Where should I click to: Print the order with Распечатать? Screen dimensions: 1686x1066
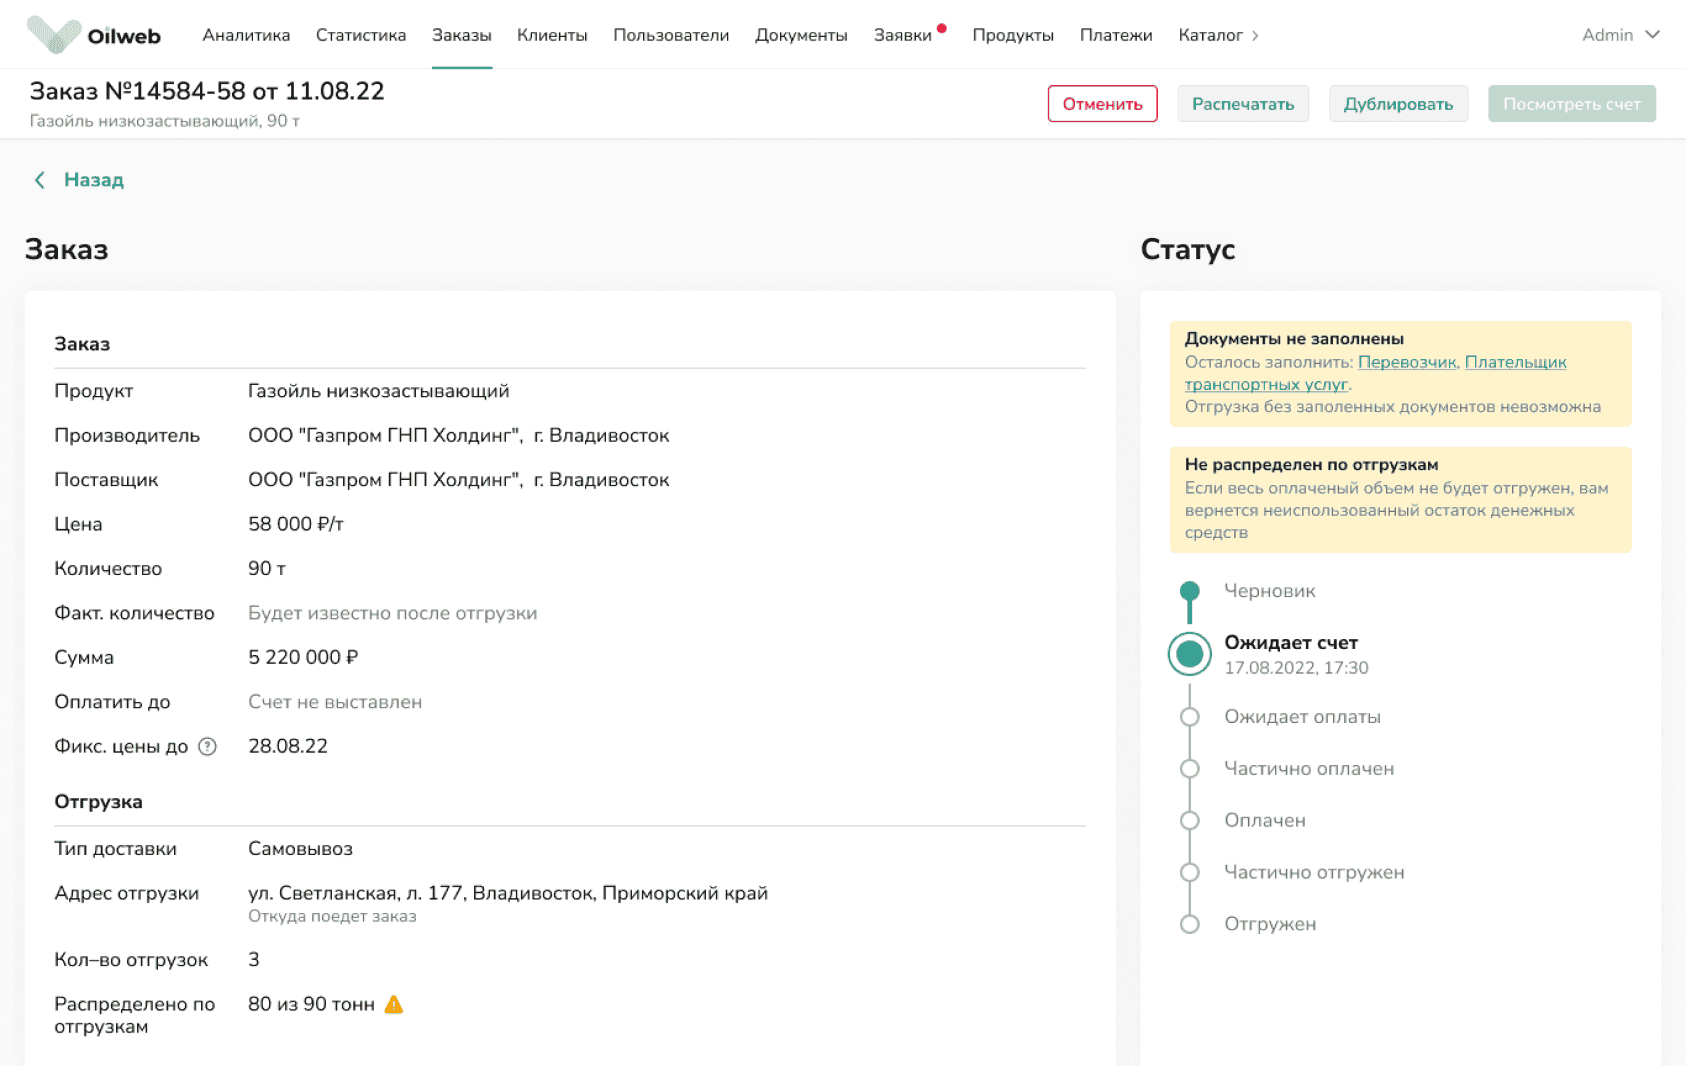click(1243, 104)
